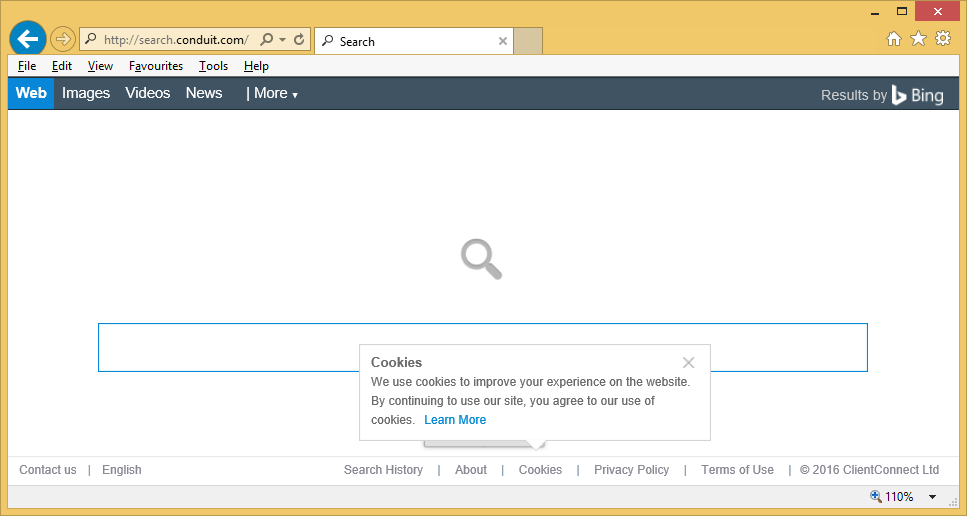The height and width of the screenshot is (516, 967).
Task: Open the Privacy Policy link
Action: (632, 470)
